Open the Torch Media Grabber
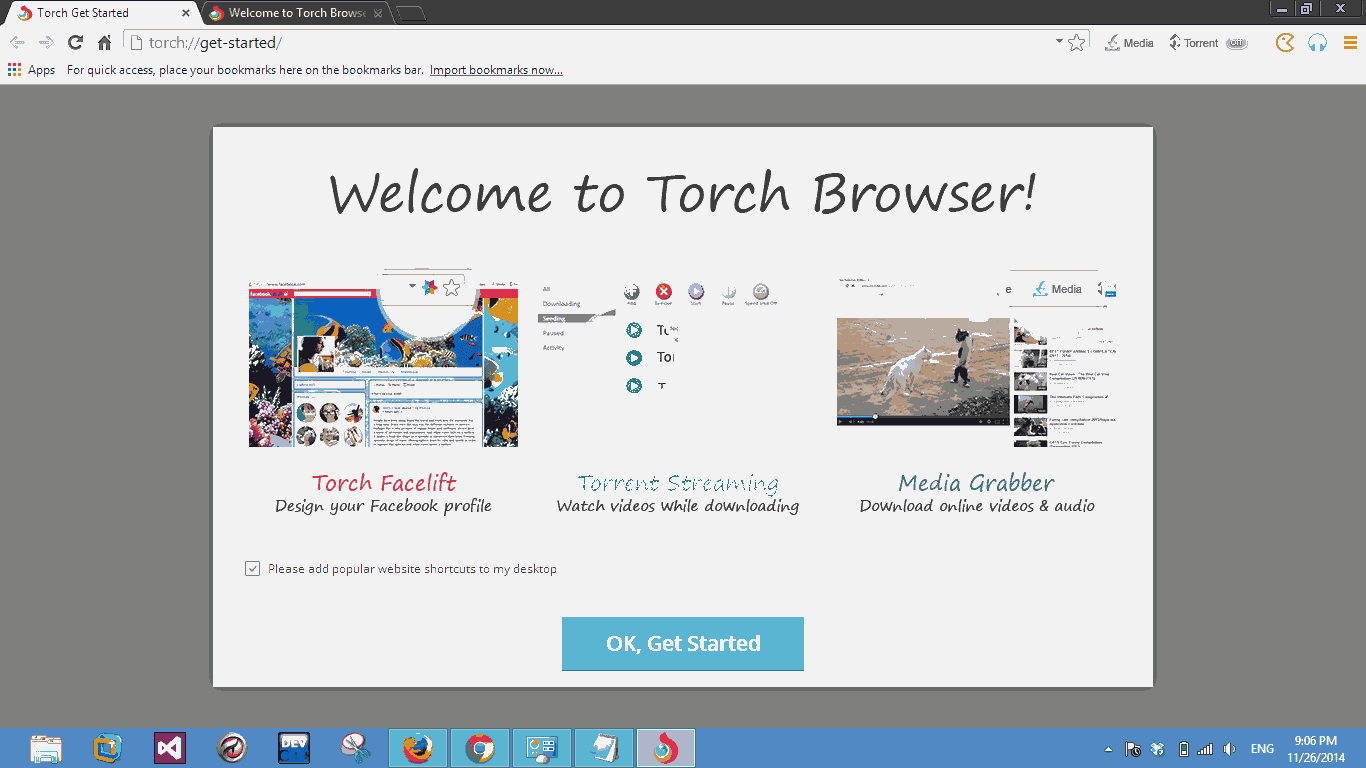The image size is (1366, 768). click(1128, 43)
